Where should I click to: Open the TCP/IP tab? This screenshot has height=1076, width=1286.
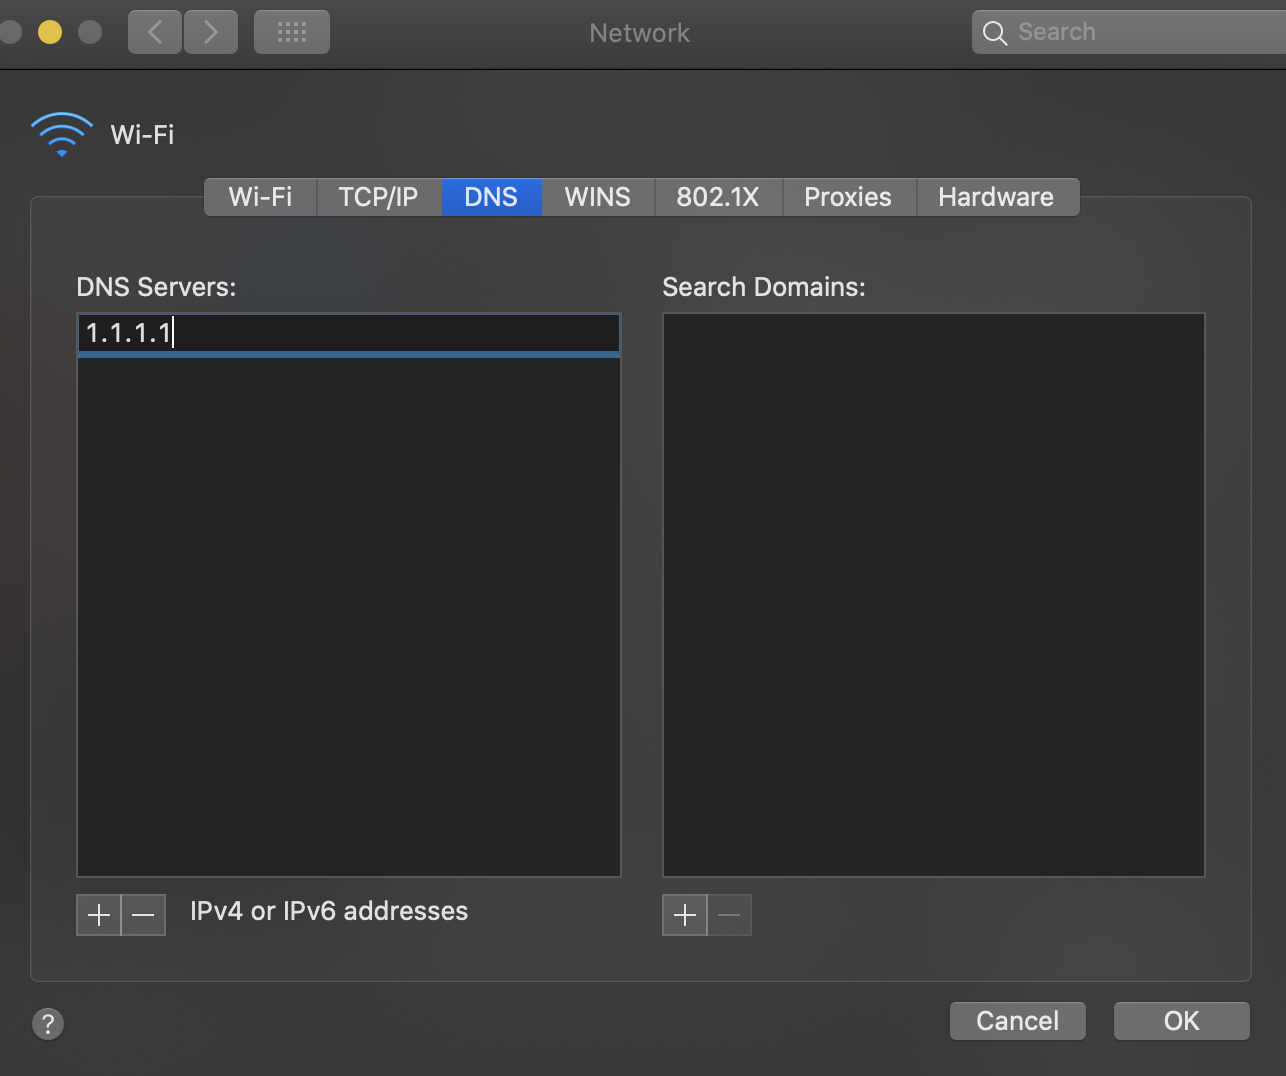point(378,197)
